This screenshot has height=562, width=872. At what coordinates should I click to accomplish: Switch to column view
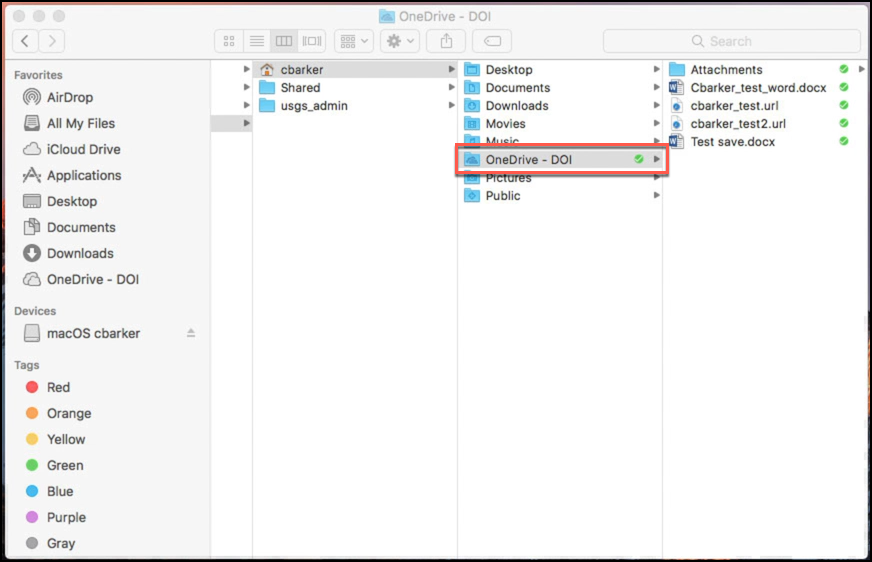pyautogui.click(x=284, y=41)
